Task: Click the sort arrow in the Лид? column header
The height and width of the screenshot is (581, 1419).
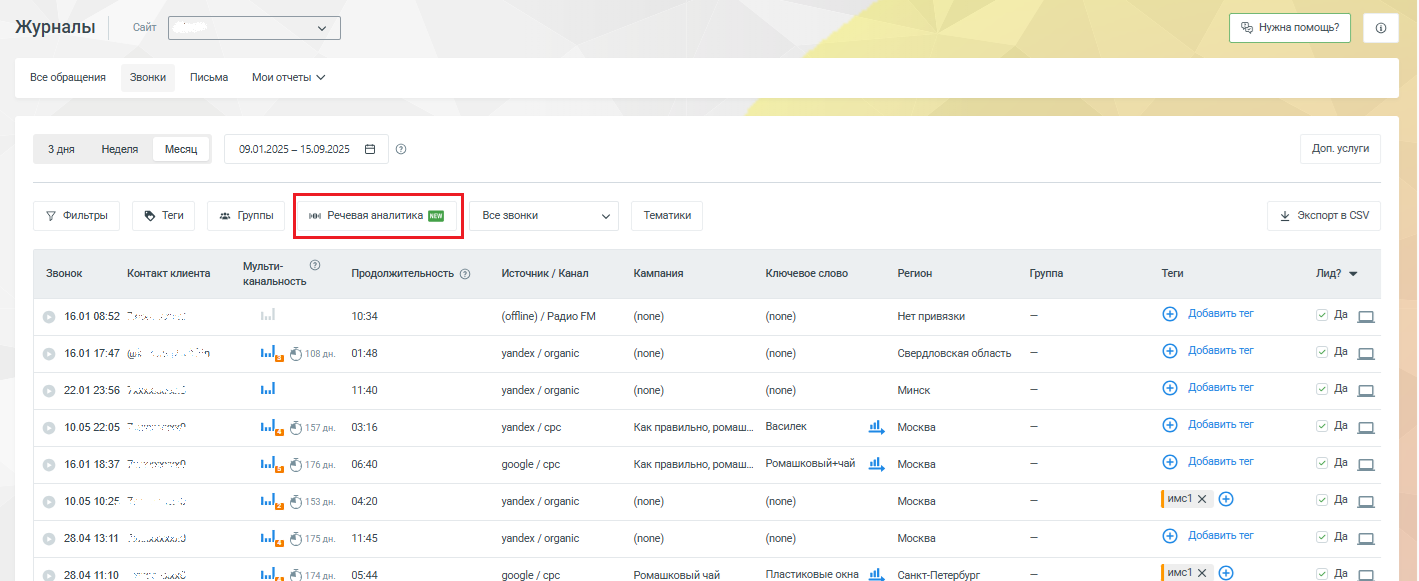Action: (1353, 274)
